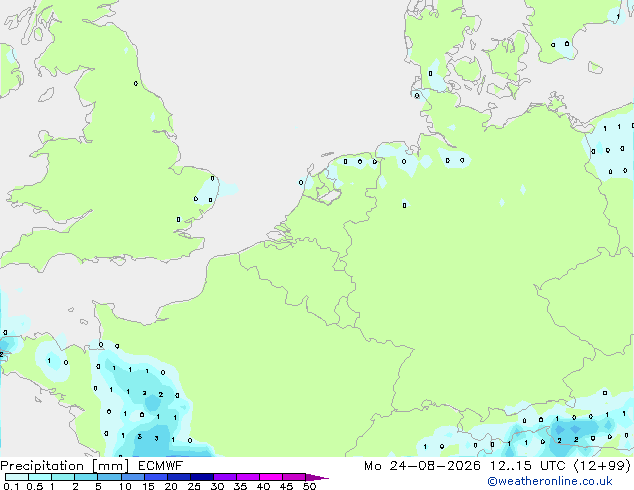The height and width of the screenshot is (490, 634).
Task: Select the 25 to 30 mm legend swatch
Action: (x=201, y=477)
